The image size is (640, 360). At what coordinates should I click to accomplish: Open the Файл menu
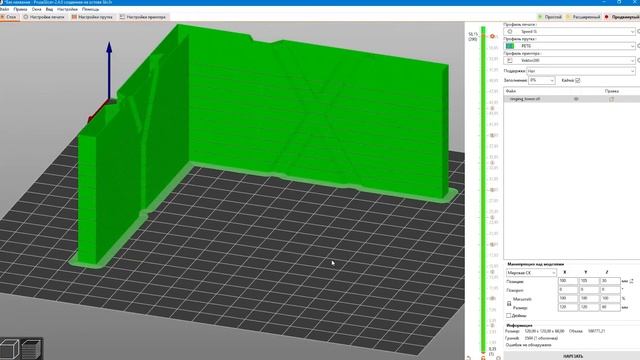tap(4, 9)
